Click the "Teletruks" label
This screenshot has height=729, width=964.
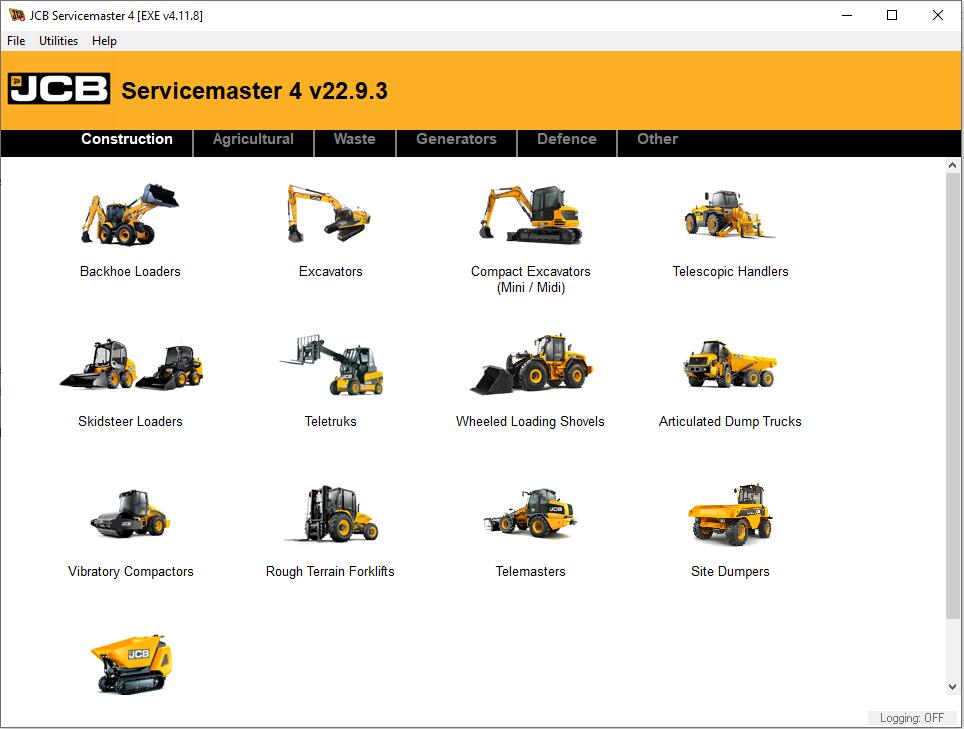(x=331, y=421)
